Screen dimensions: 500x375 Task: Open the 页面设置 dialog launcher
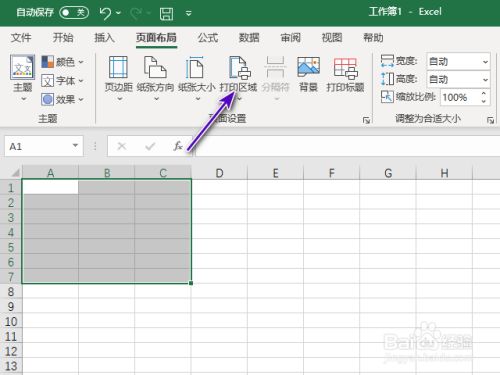[x=366, y=120]
